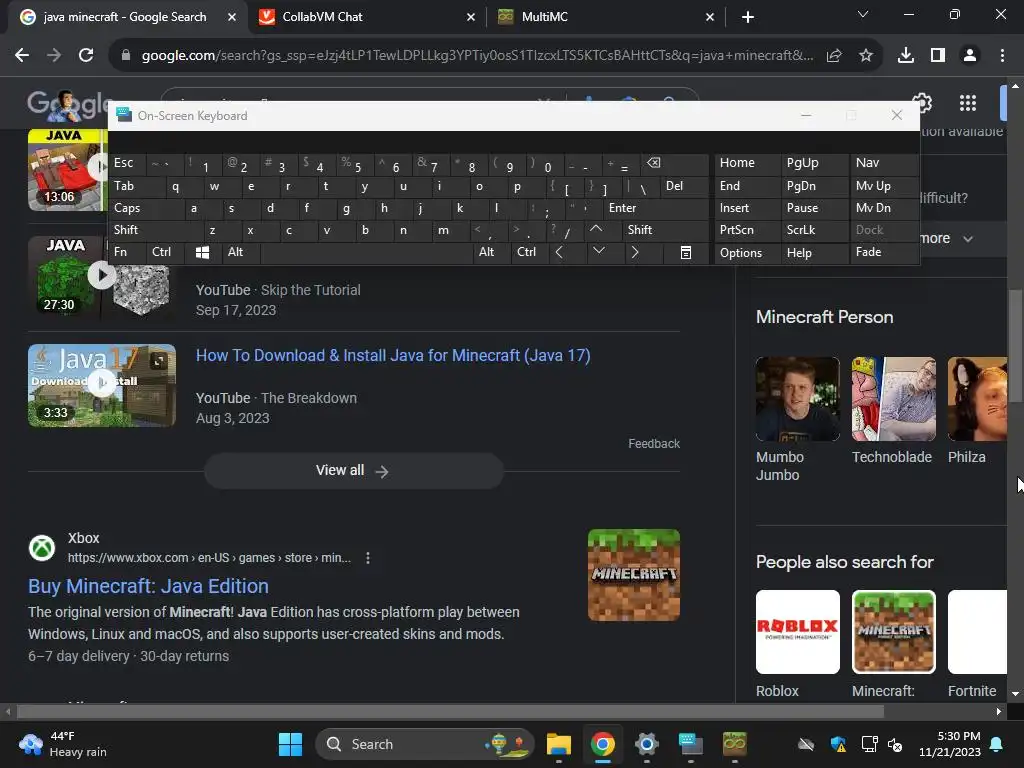Image resolution: width=1024 pixels, height=768 pixels.
Task: Open Windows Start menu
Action: click(290, 744)
